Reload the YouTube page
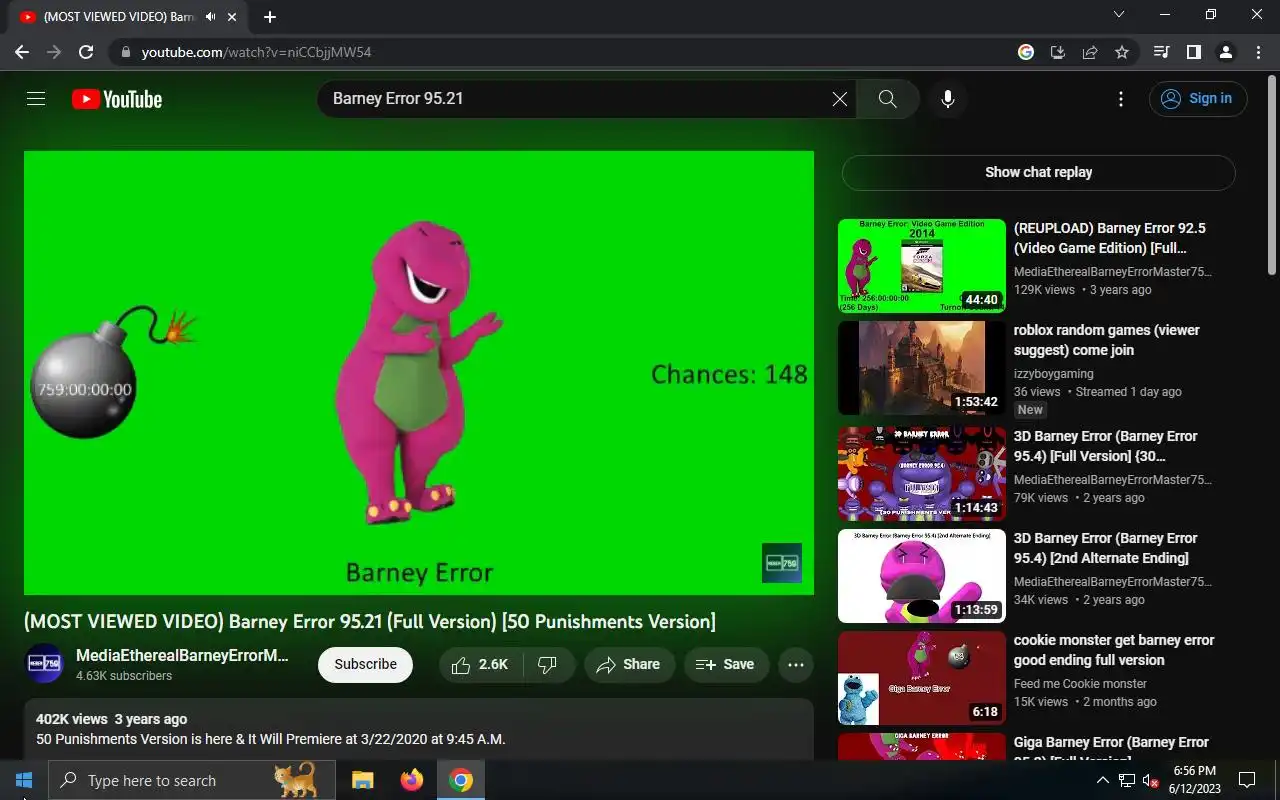The width and height of the screenshot is (1280, 800). pos(86,52)
